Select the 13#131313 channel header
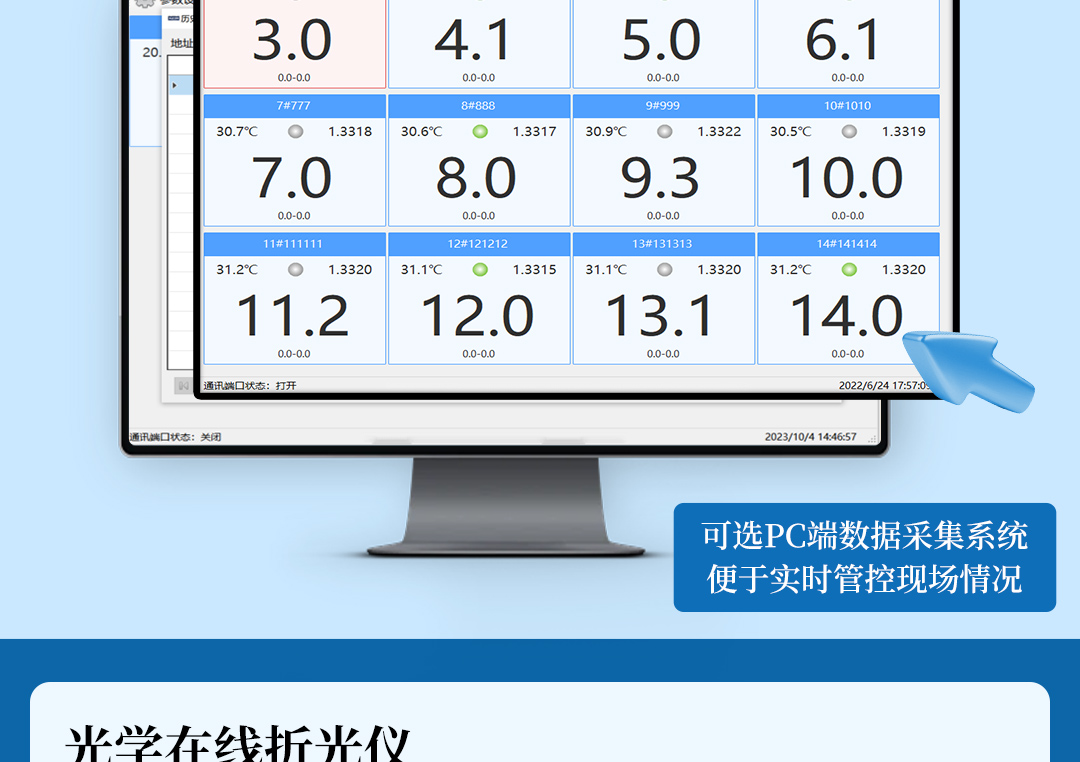Viewport: 1080px width, 762px height. (663, 244)
